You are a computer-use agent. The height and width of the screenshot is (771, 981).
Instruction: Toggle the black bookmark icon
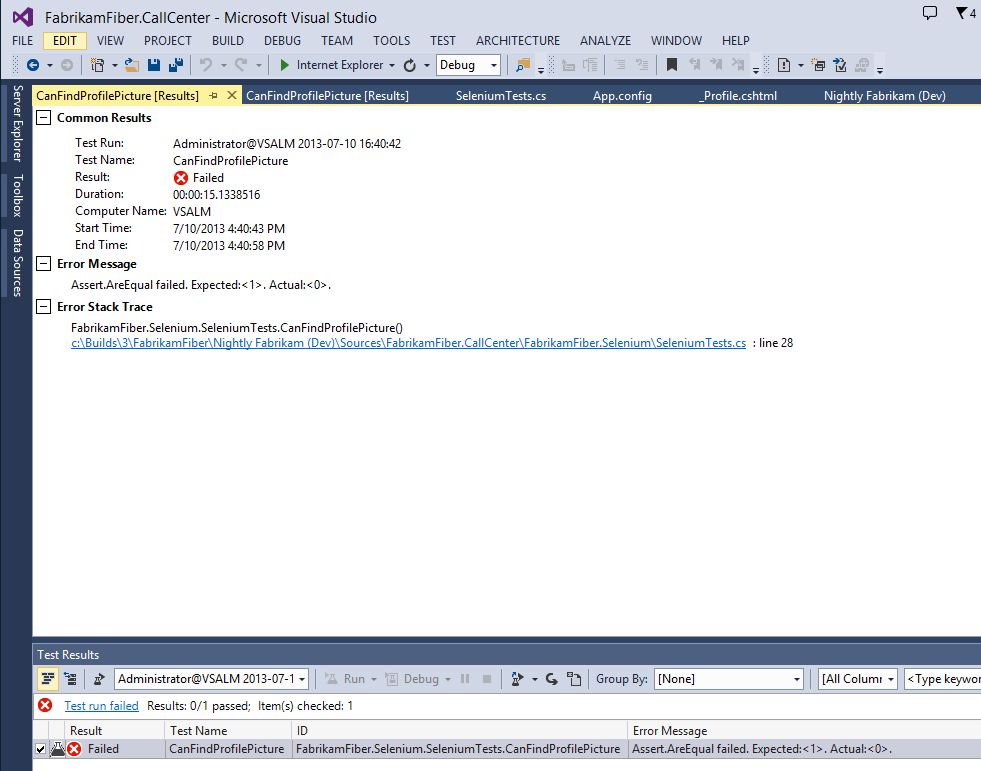point(672,64)
